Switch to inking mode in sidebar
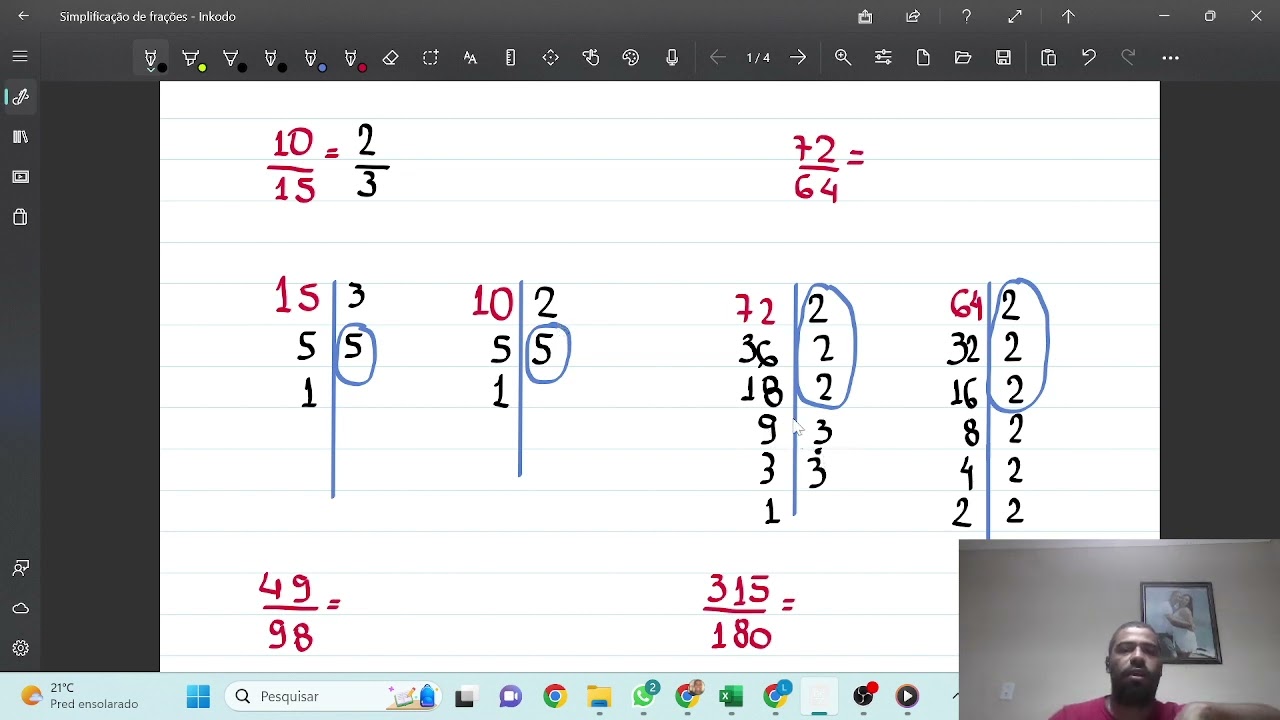This screenshot has width=1280, height=720. point(20,97)
